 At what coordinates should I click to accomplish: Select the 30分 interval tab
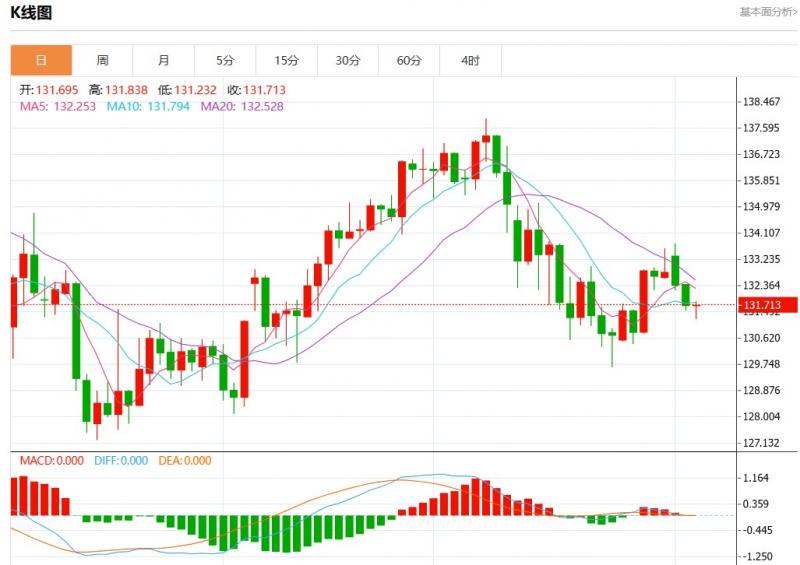pyautogui.click(x=347, y=60)
